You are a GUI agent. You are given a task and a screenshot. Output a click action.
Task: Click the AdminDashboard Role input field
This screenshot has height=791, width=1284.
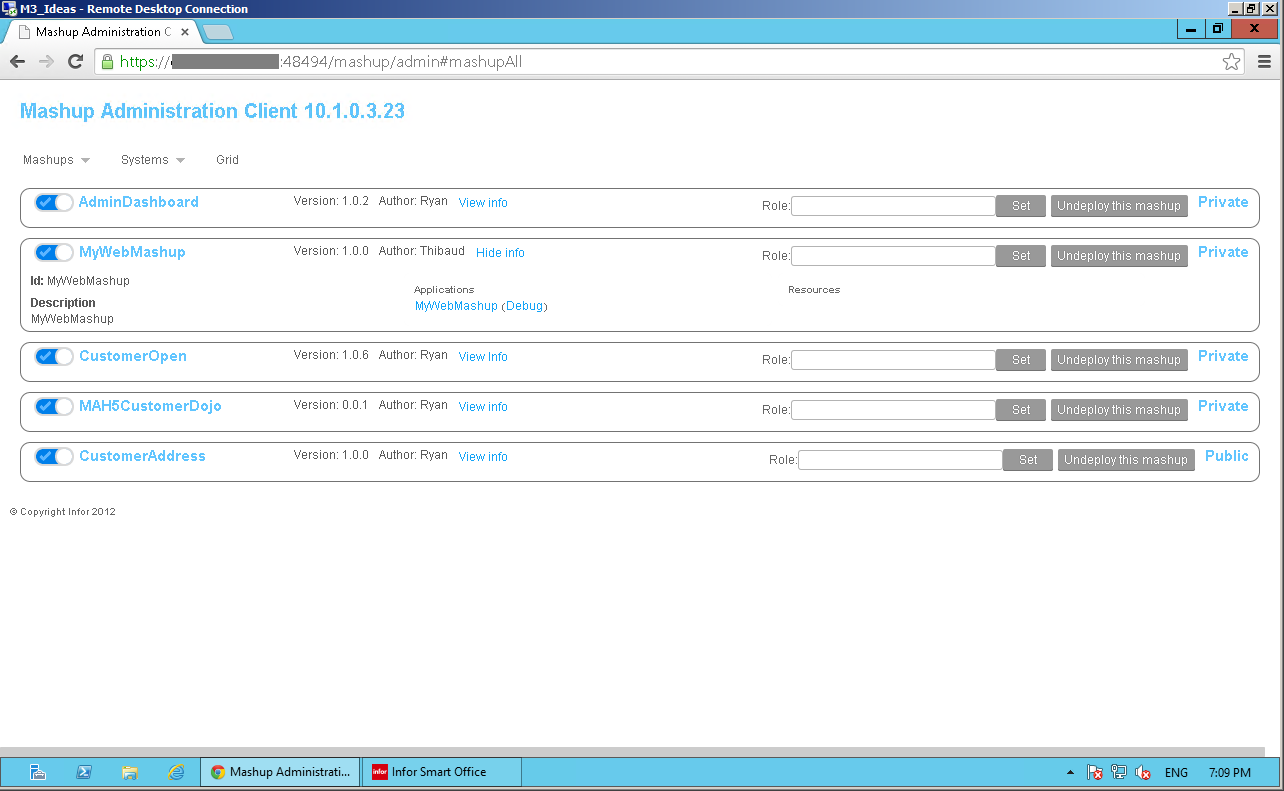[892, 206]
